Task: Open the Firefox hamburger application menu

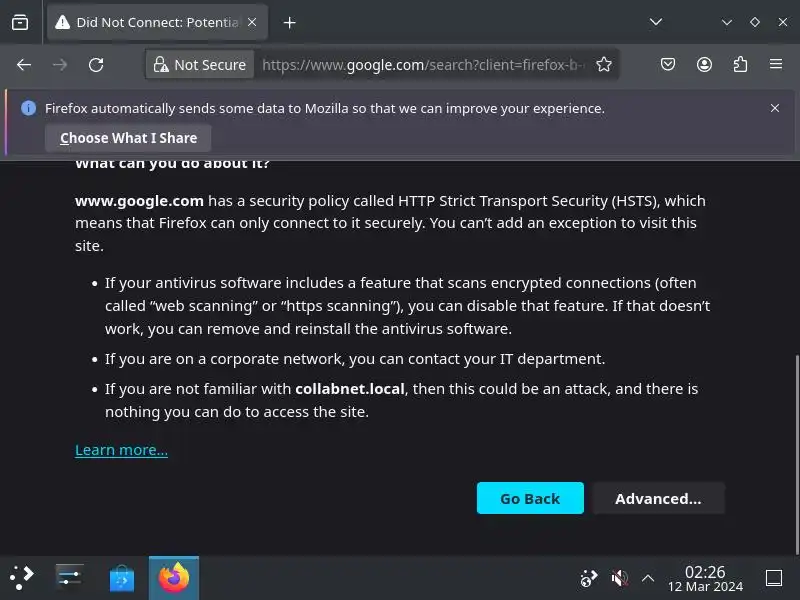Action: [x=776, y=65]
